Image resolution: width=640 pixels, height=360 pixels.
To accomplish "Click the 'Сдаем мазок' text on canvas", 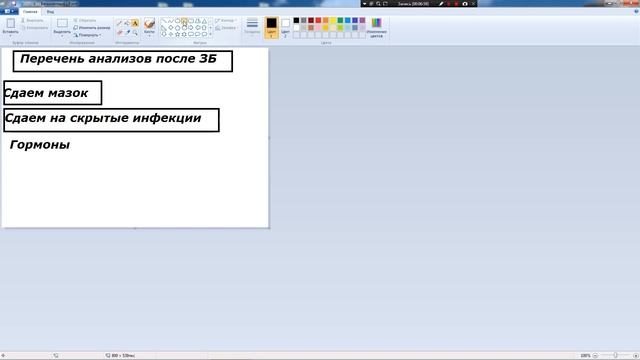I will [46, 93].
